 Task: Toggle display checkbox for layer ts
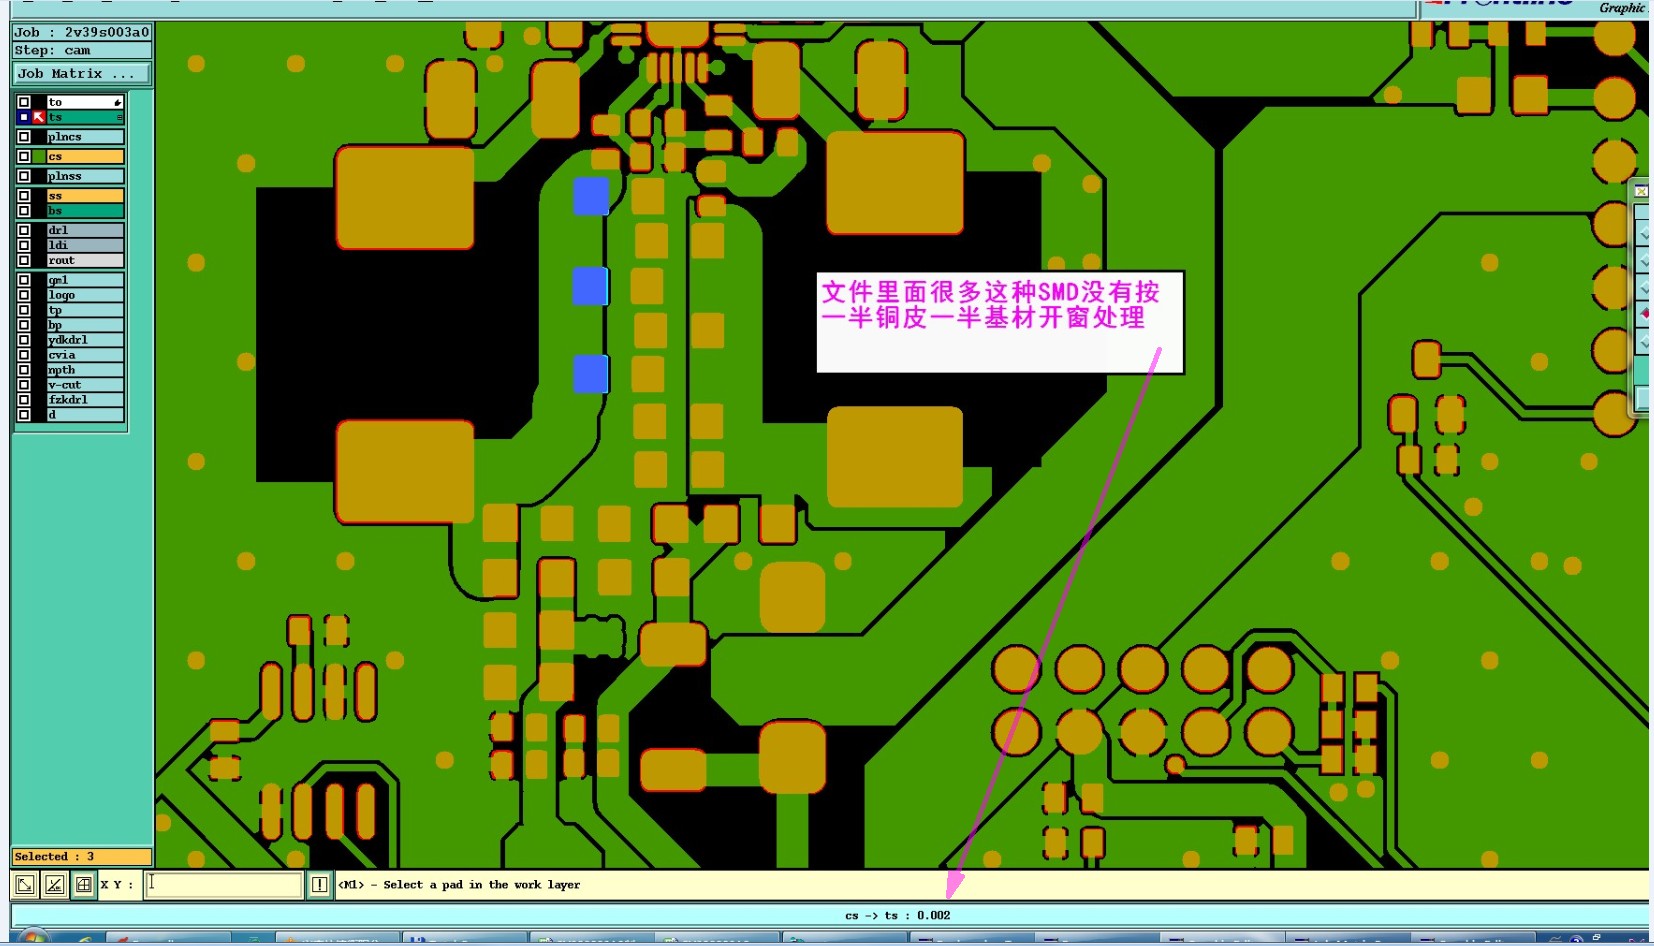click(24, 117)
